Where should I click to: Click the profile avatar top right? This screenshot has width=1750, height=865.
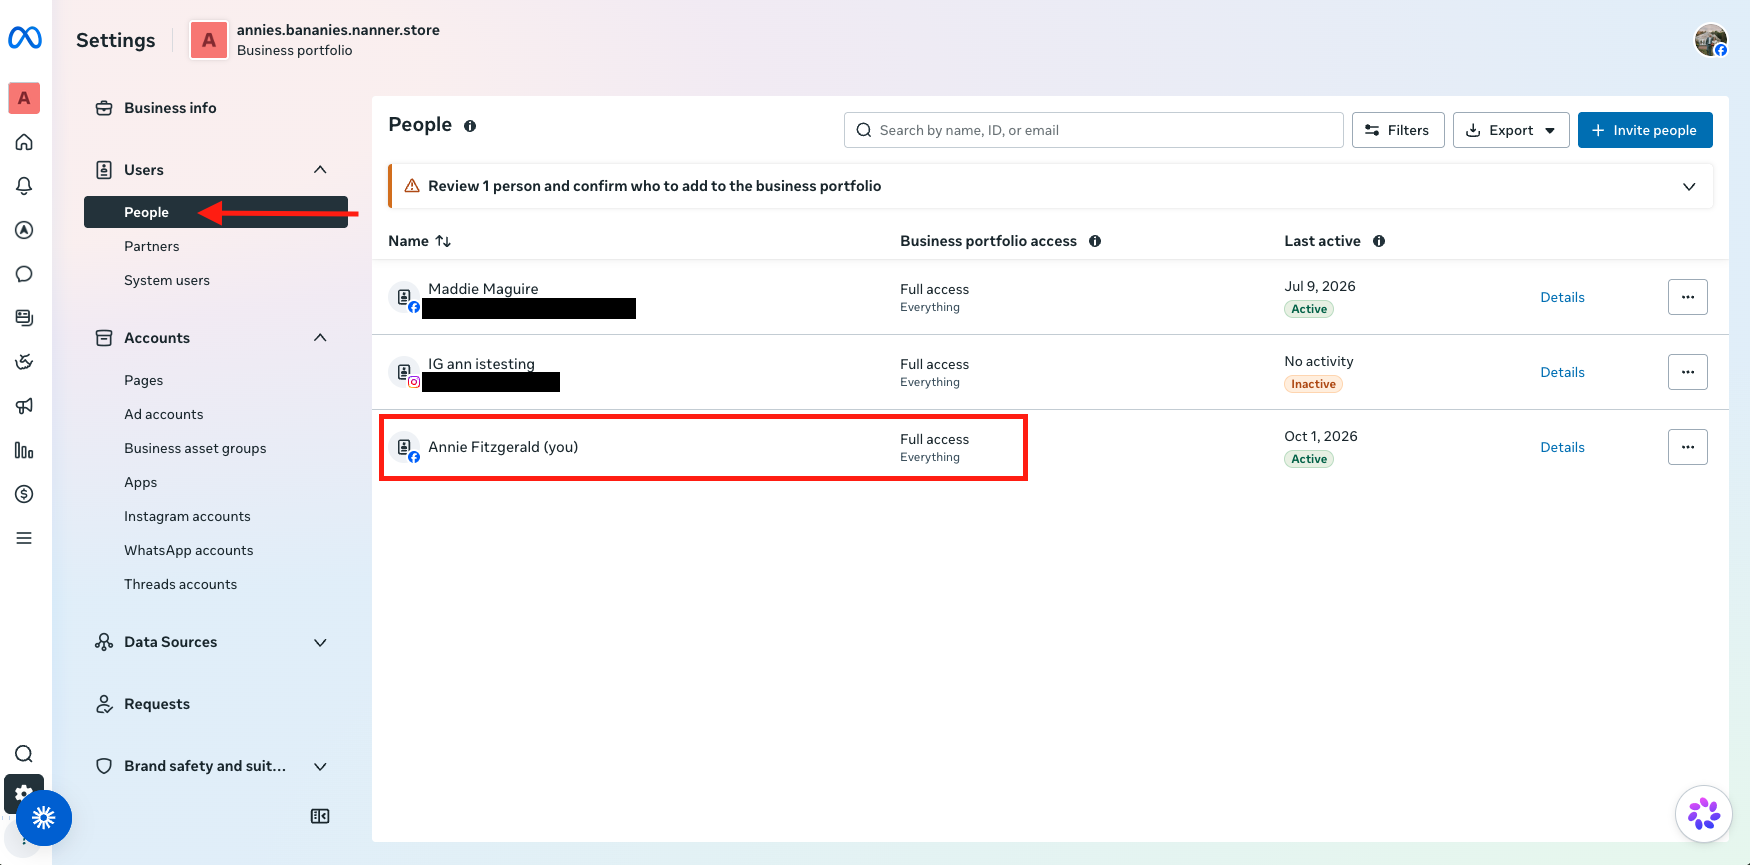click(x=1711, y=40)
